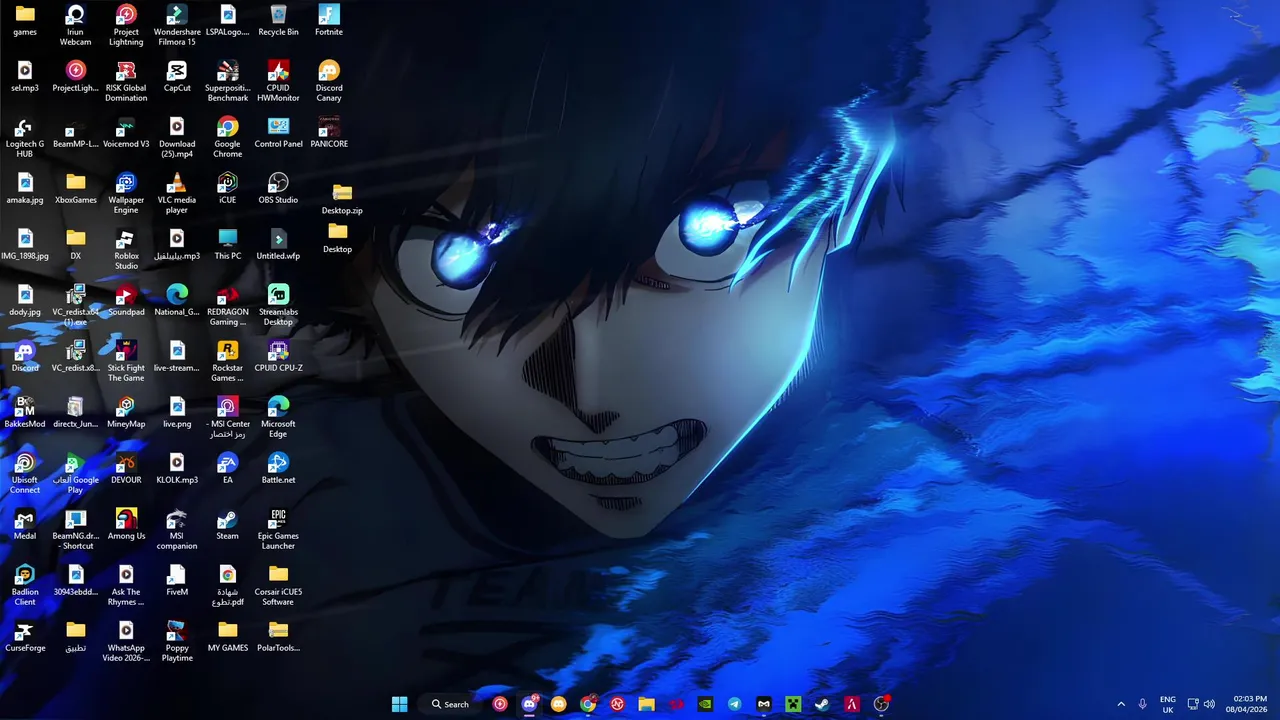Select the FiveM desktop shortcut
Viewport: 1280px width, 720px height.
177,581
